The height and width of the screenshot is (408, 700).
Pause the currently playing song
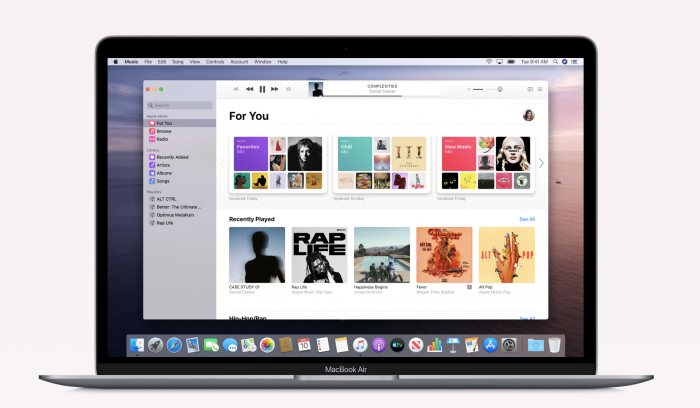(262, 89)
